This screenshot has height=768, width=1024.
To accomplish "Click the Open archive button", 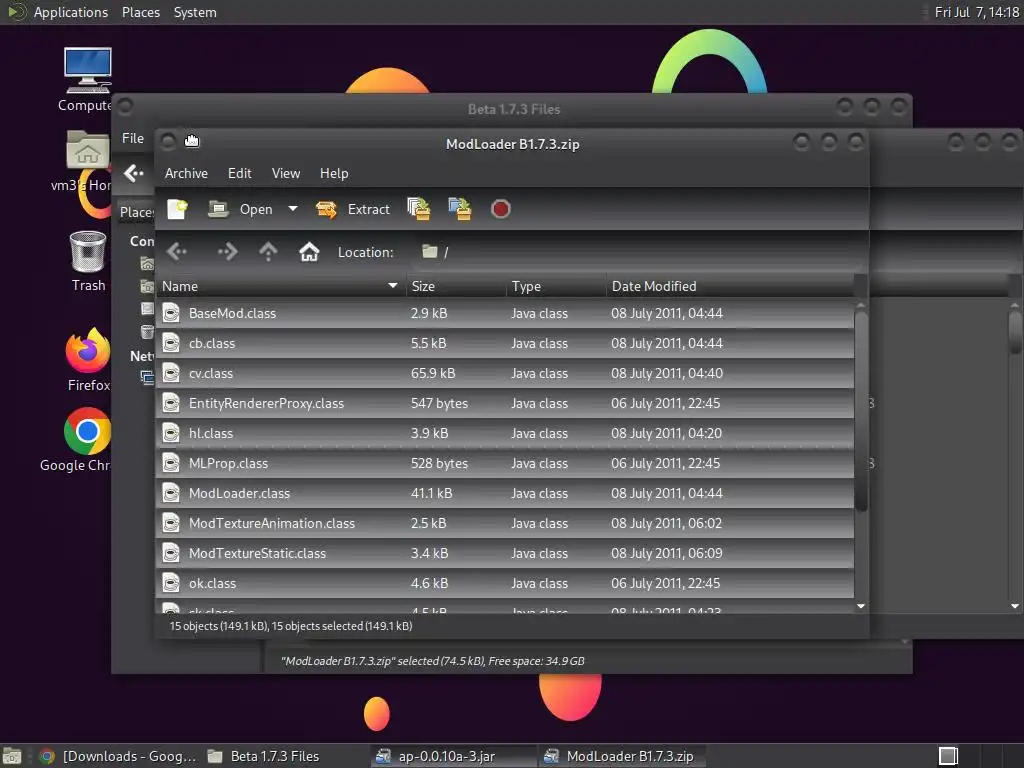I will 240,209.
